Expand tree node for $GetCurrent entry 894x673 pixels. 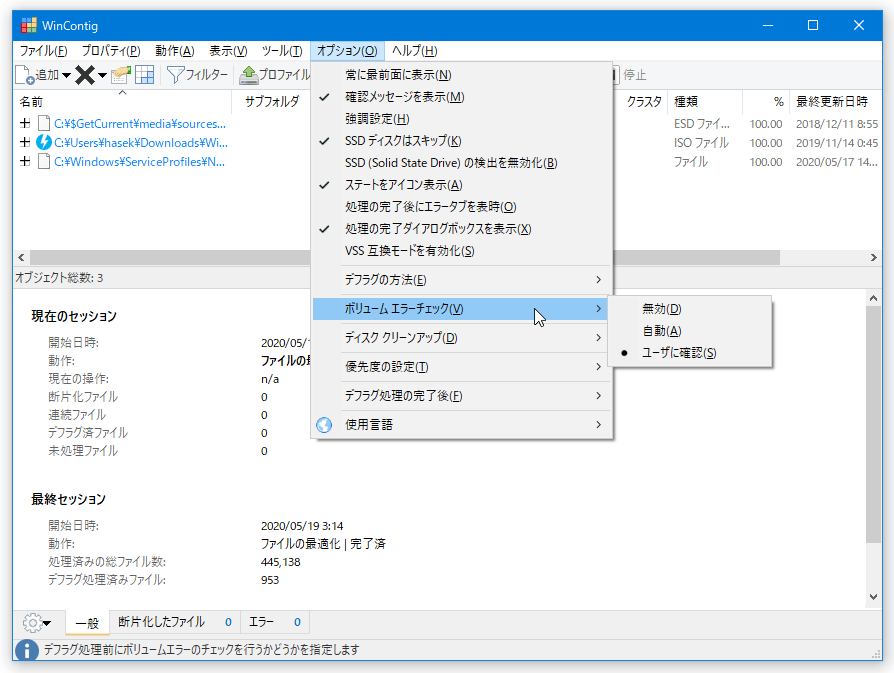pos(25,123)
